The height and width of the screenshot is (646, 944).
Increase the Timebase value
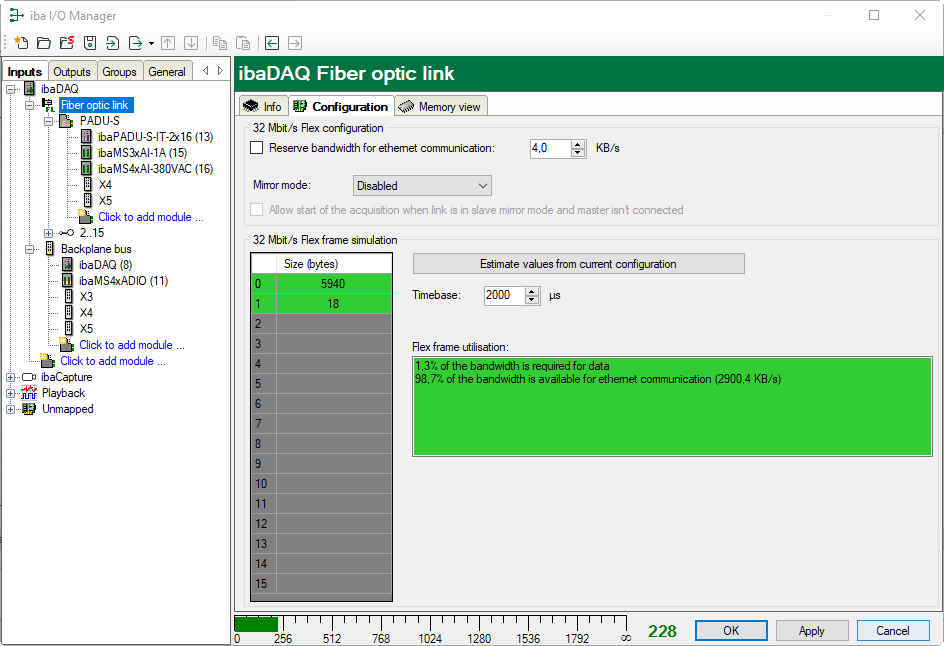click(532, 291)
